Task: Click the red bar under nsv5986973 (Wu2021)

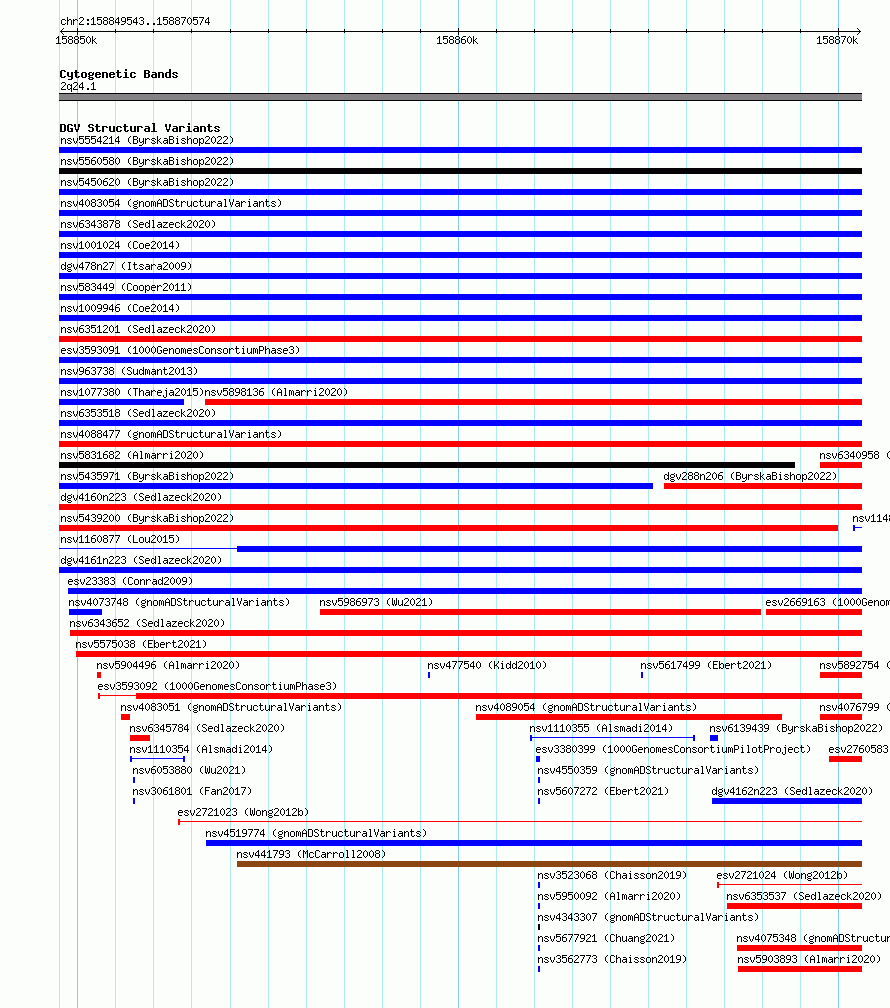Action: tap(540, 612)
